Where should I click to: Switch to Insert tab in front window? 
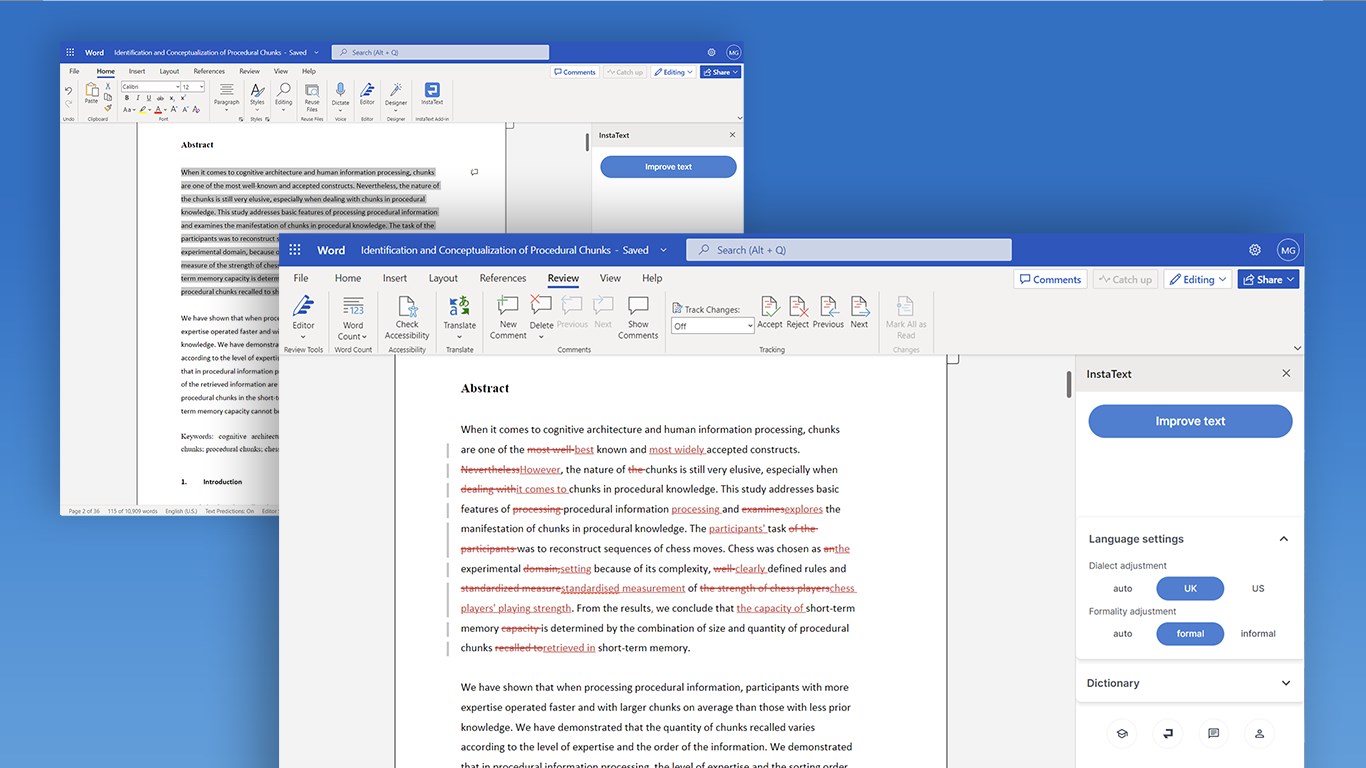(x=395, y=278)
